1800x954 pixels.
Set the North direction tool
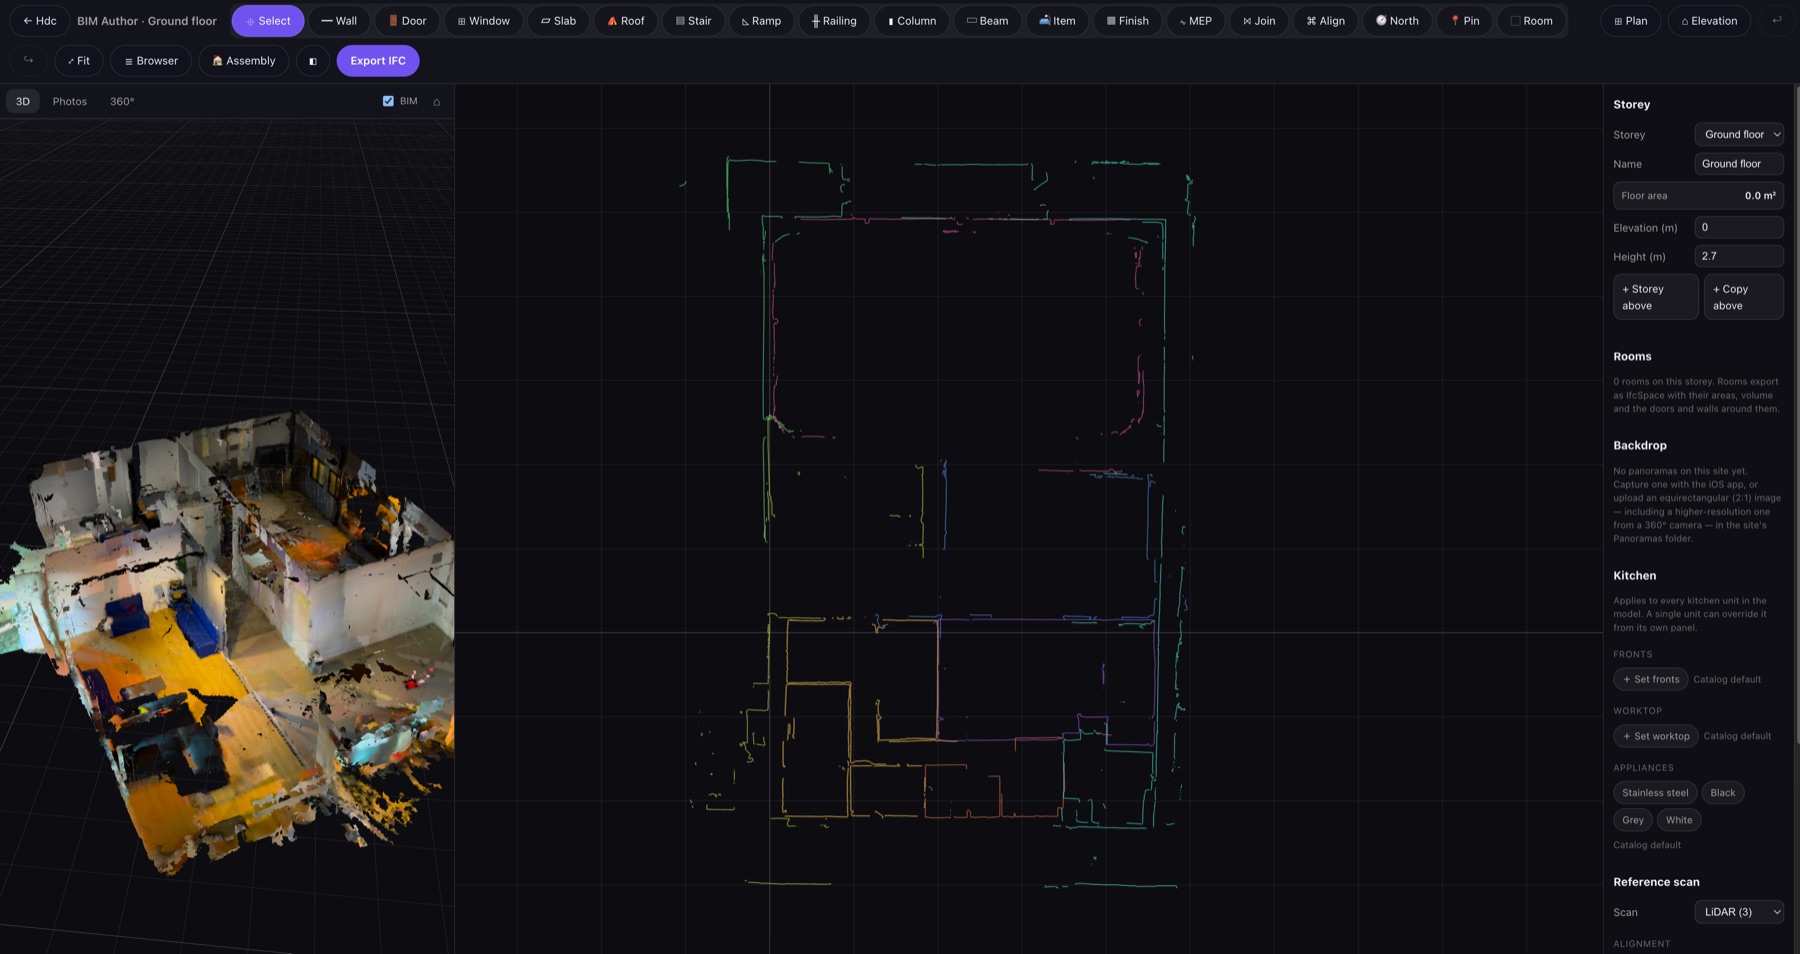[1397, 21]
